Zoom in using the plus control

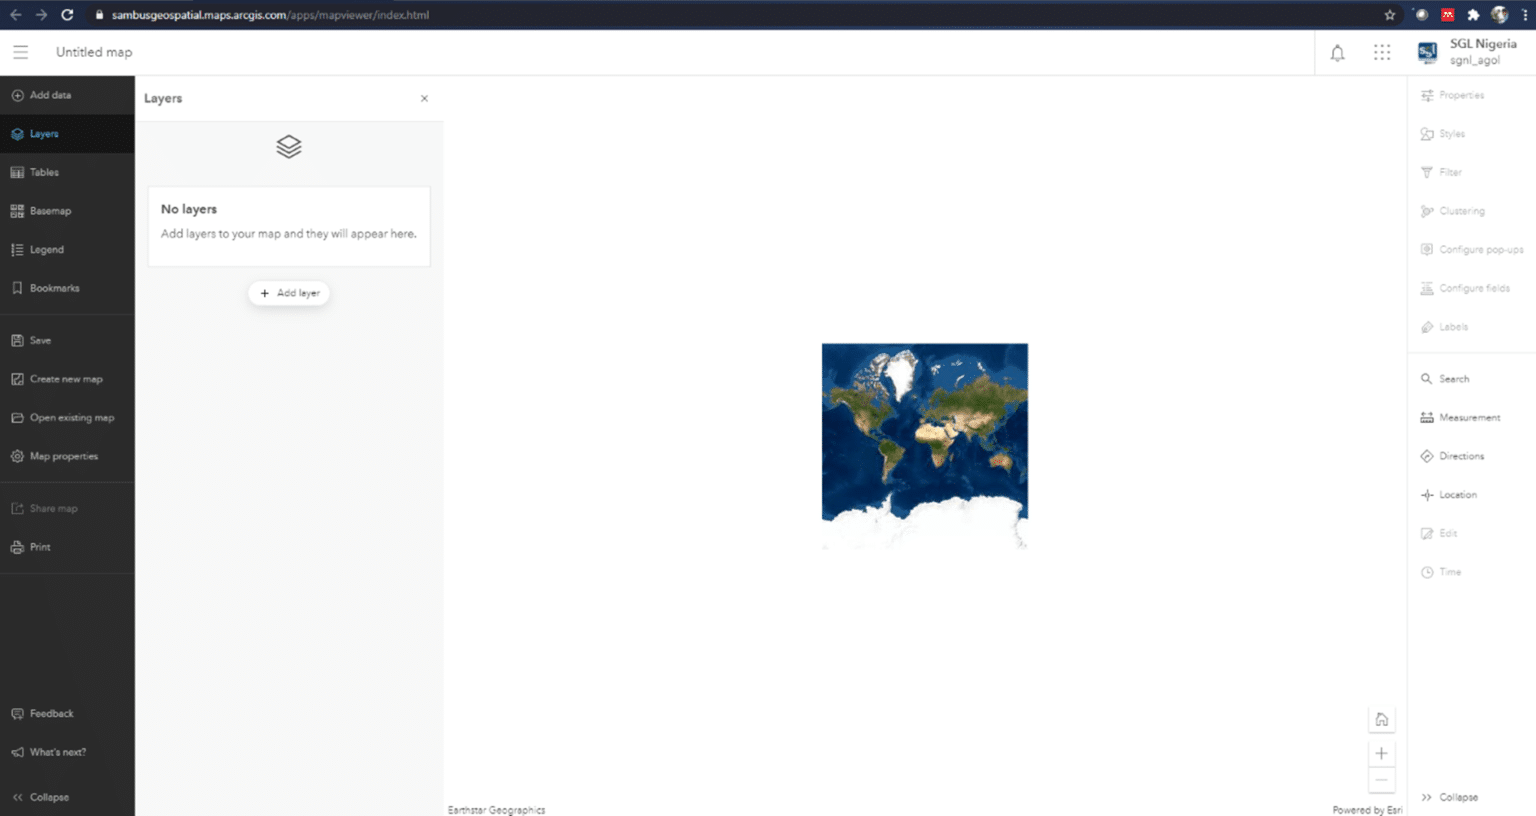(1381, 752)
